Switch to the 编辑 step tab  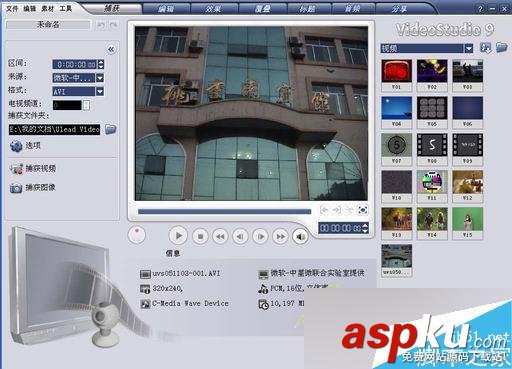166,9
